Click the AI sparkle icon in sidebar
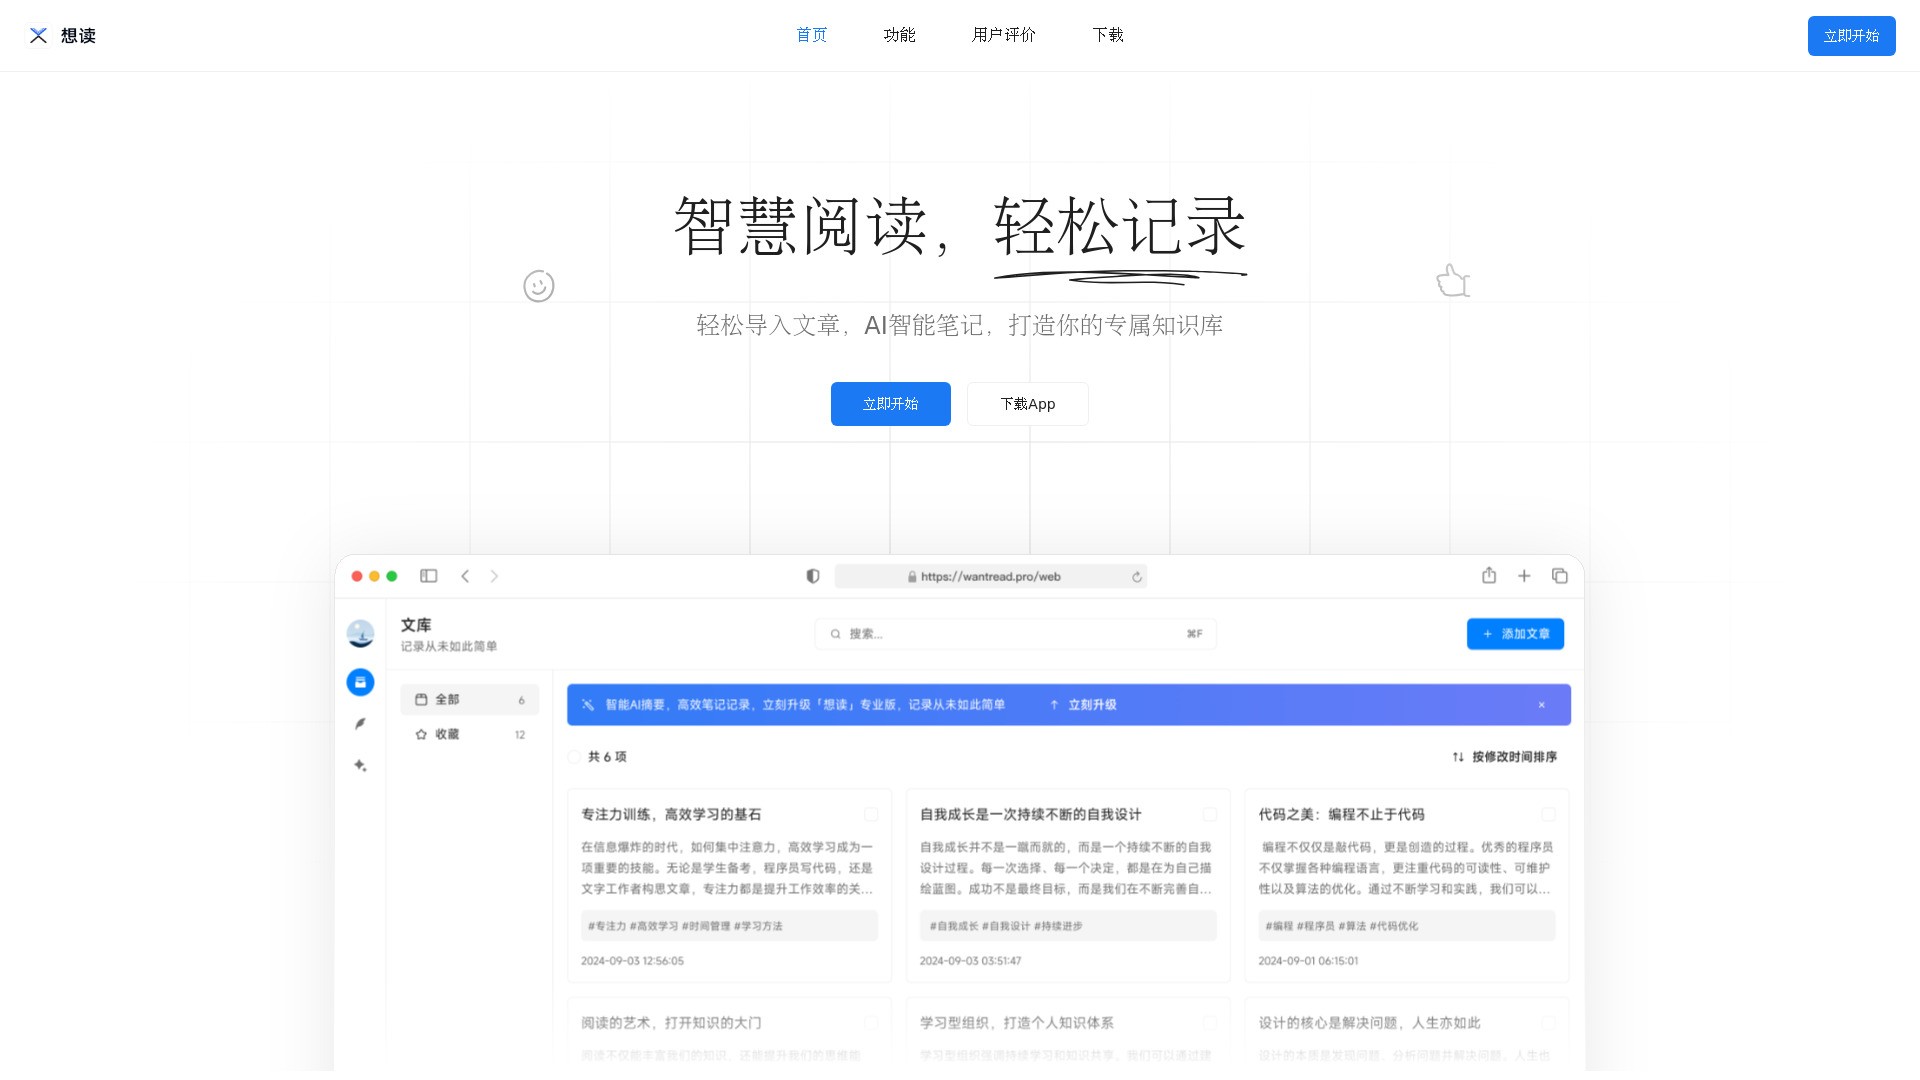Viewport: 1920px width, 1080px height. point(360,765)
